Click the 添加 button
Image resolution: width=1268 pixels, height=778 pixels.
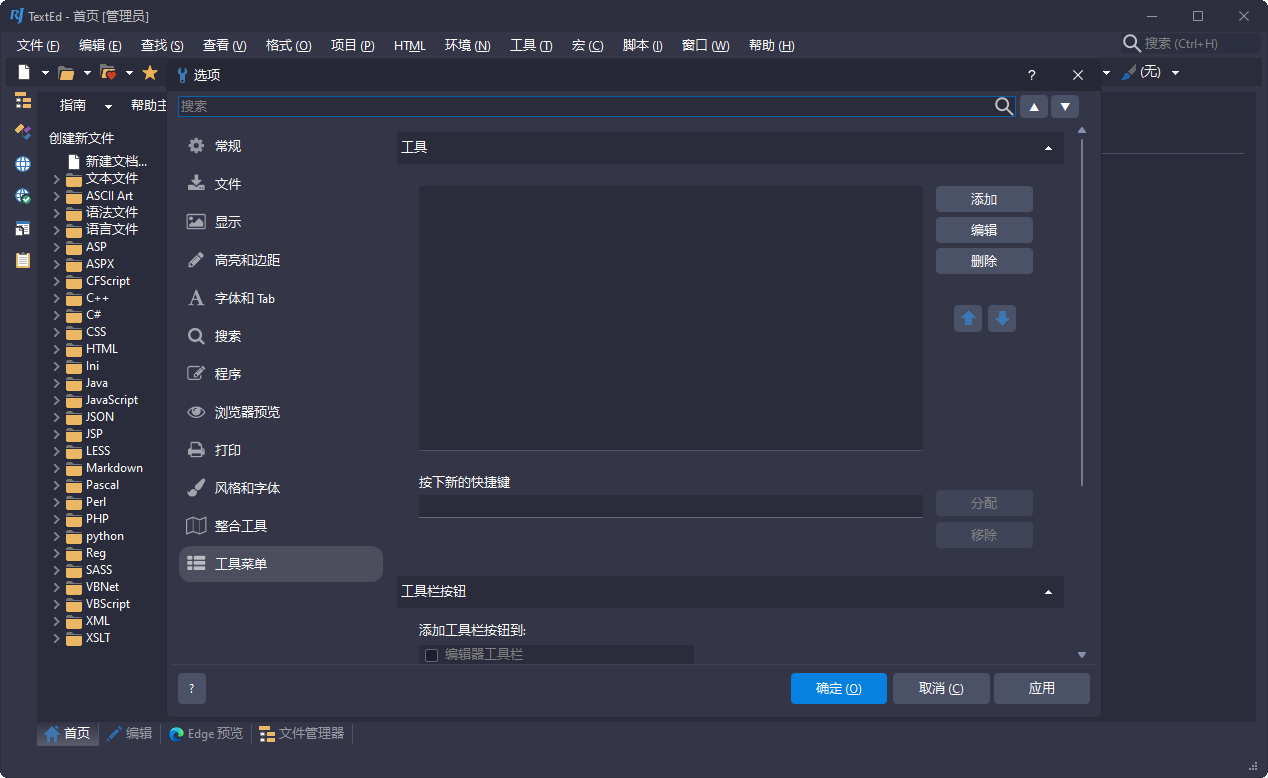point(984,199)
